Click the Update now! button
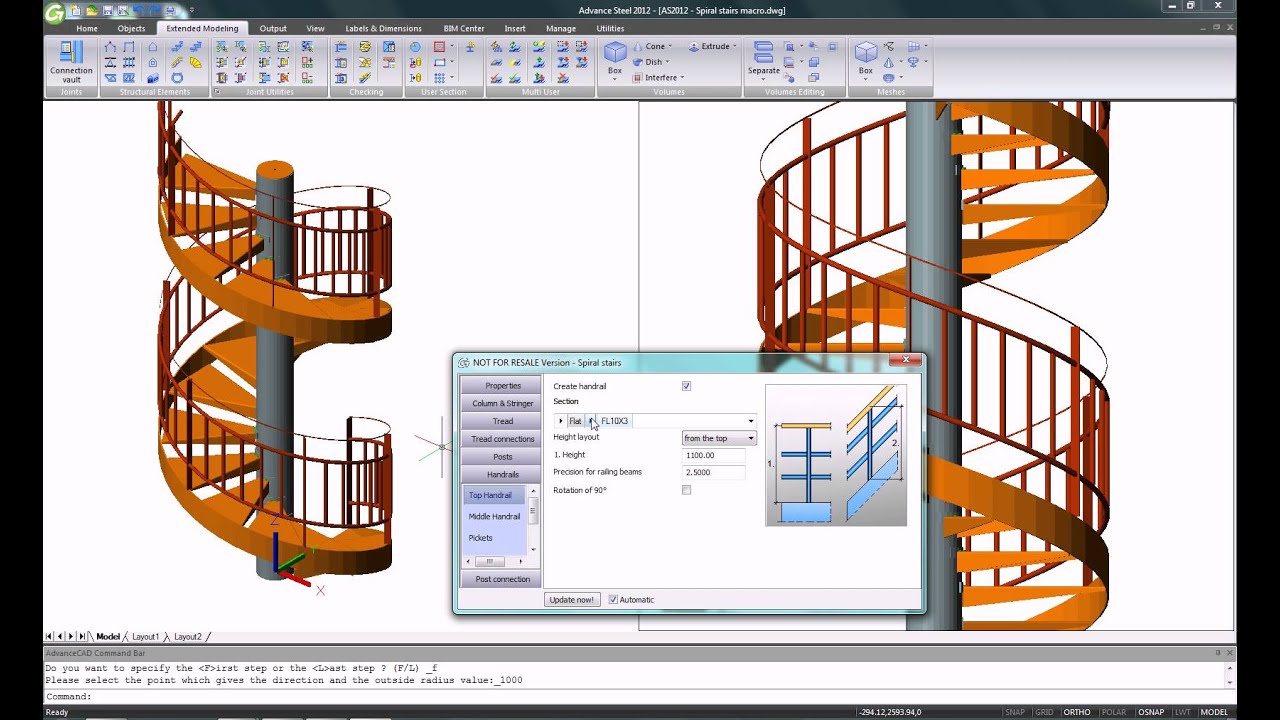 571,600
